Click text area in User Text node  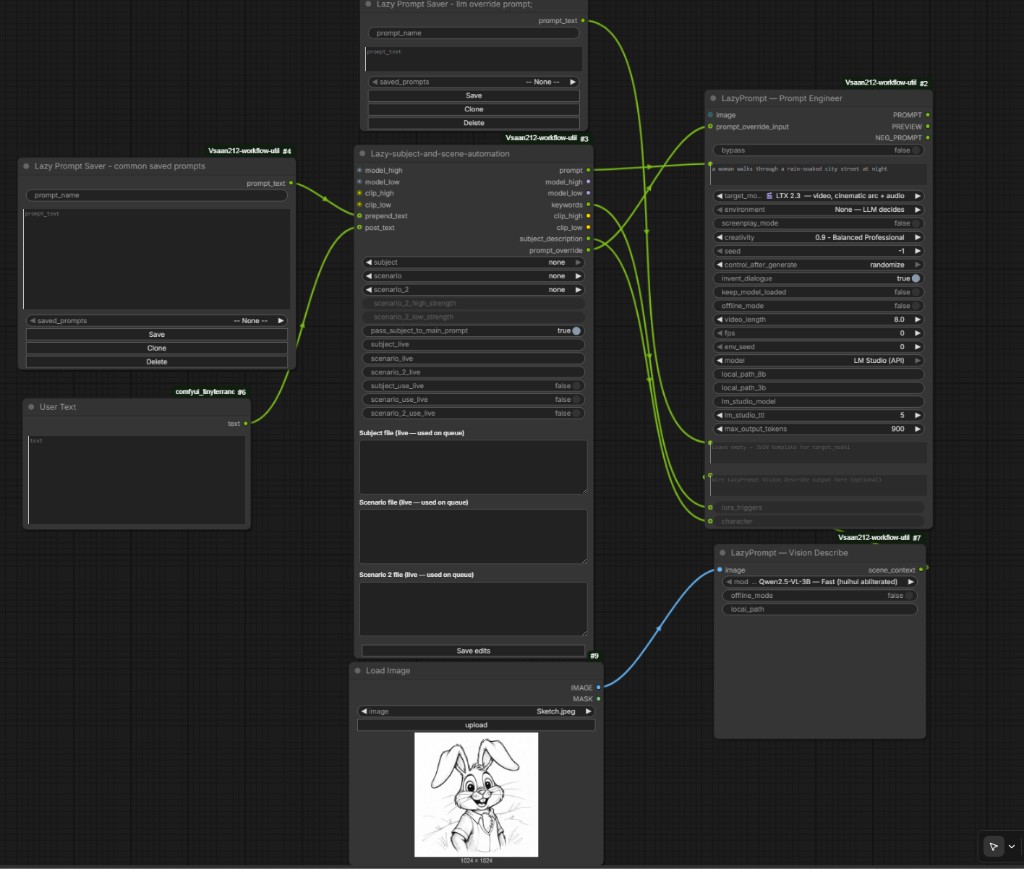pos(136,480)
